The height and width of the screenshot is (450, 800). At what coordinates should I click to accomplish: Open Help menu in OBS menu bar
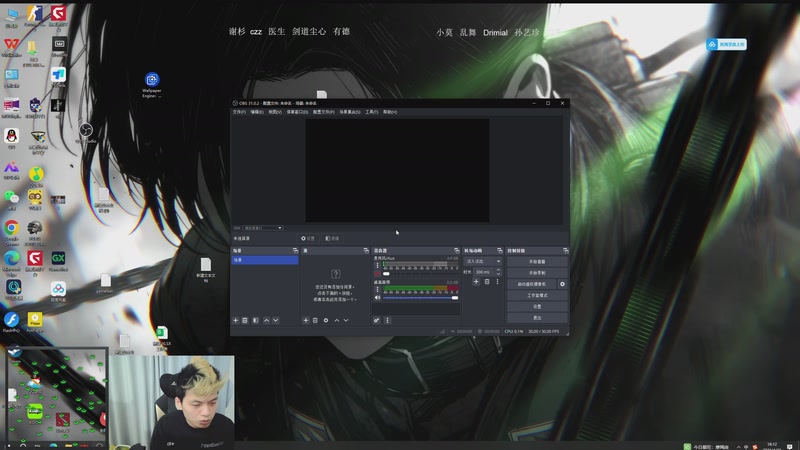[390, 112]
